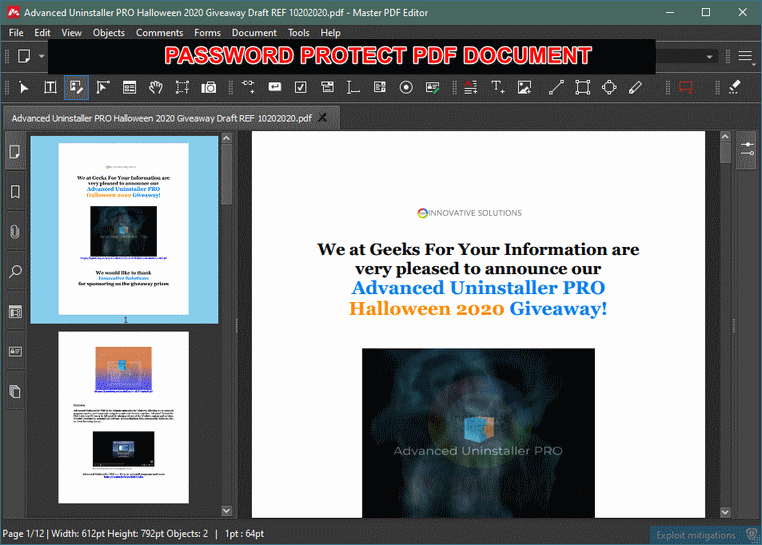Open the View menu
Image resolution: width=762 pixels, height=545 pixels.
(71, 33)
